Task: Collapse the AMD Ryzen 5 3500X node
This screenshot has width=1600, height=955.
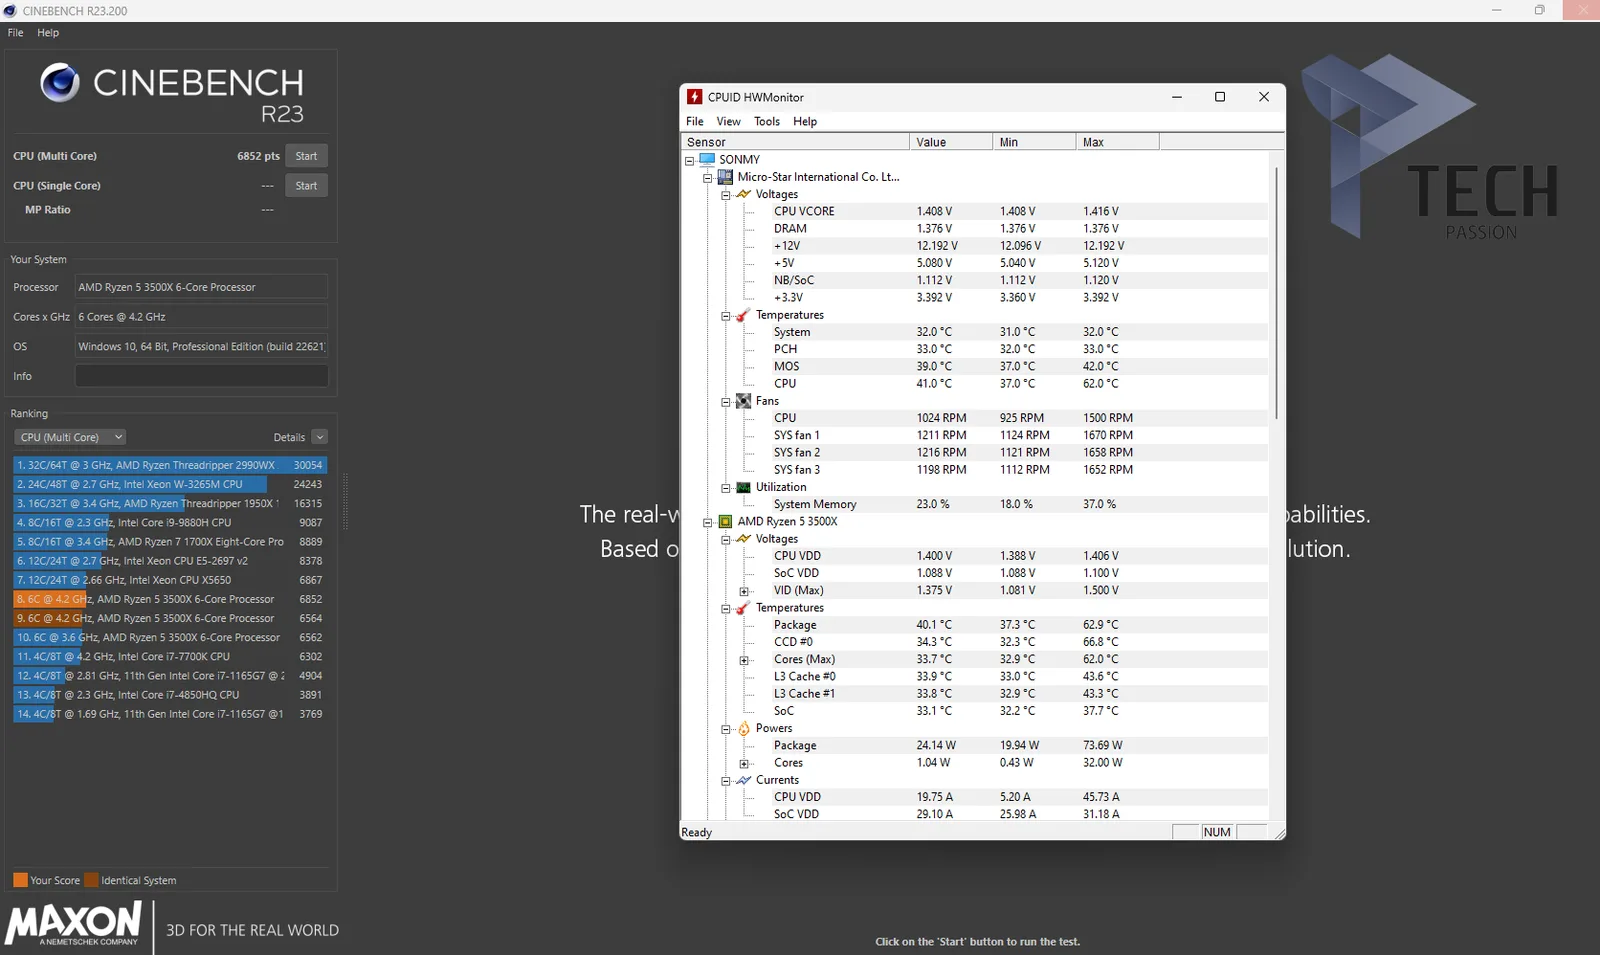Action: 707,522
